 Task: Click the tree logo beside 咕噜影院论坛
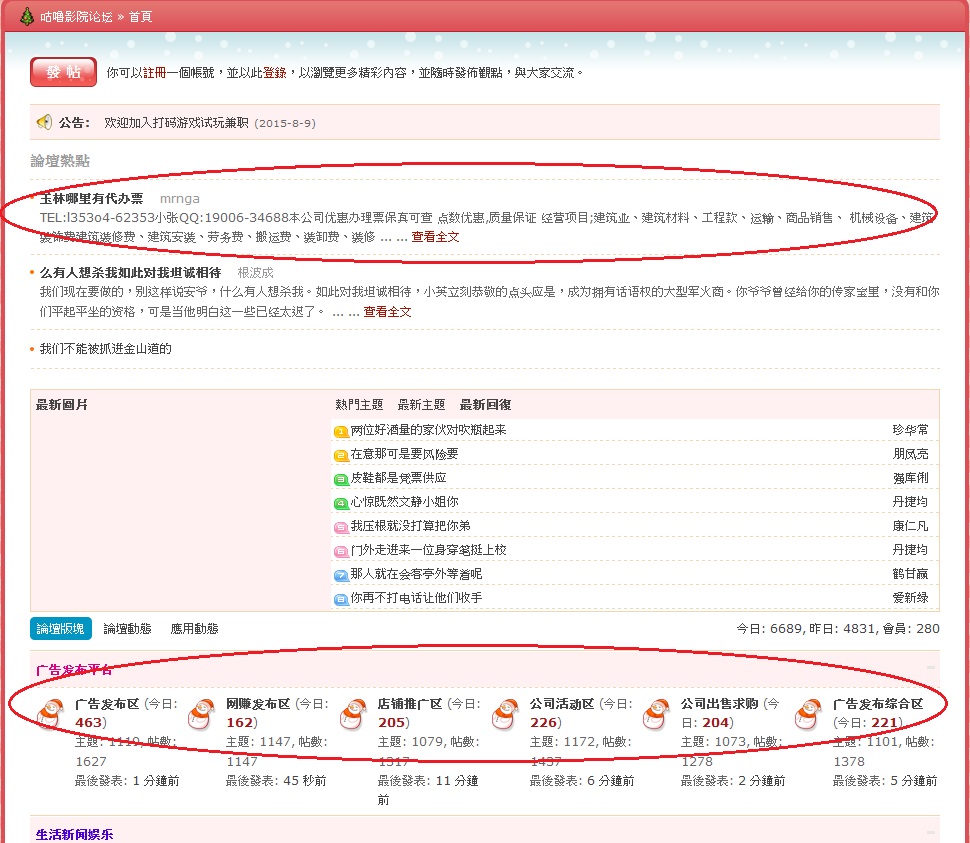[x=27, y=16]
